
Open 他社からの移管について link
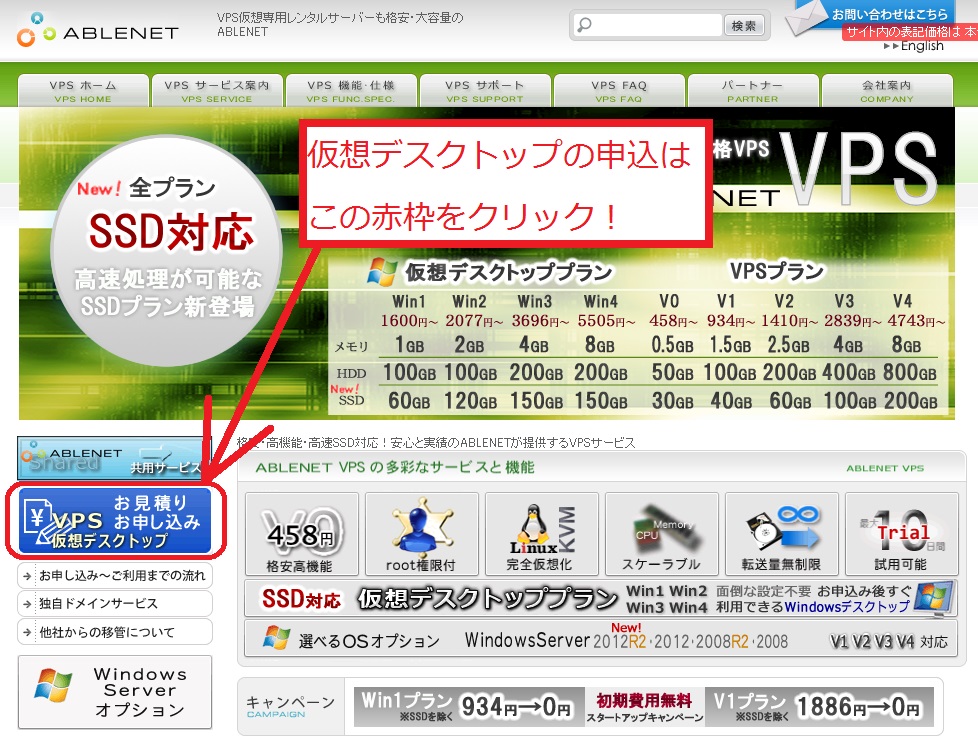(115, 632)
